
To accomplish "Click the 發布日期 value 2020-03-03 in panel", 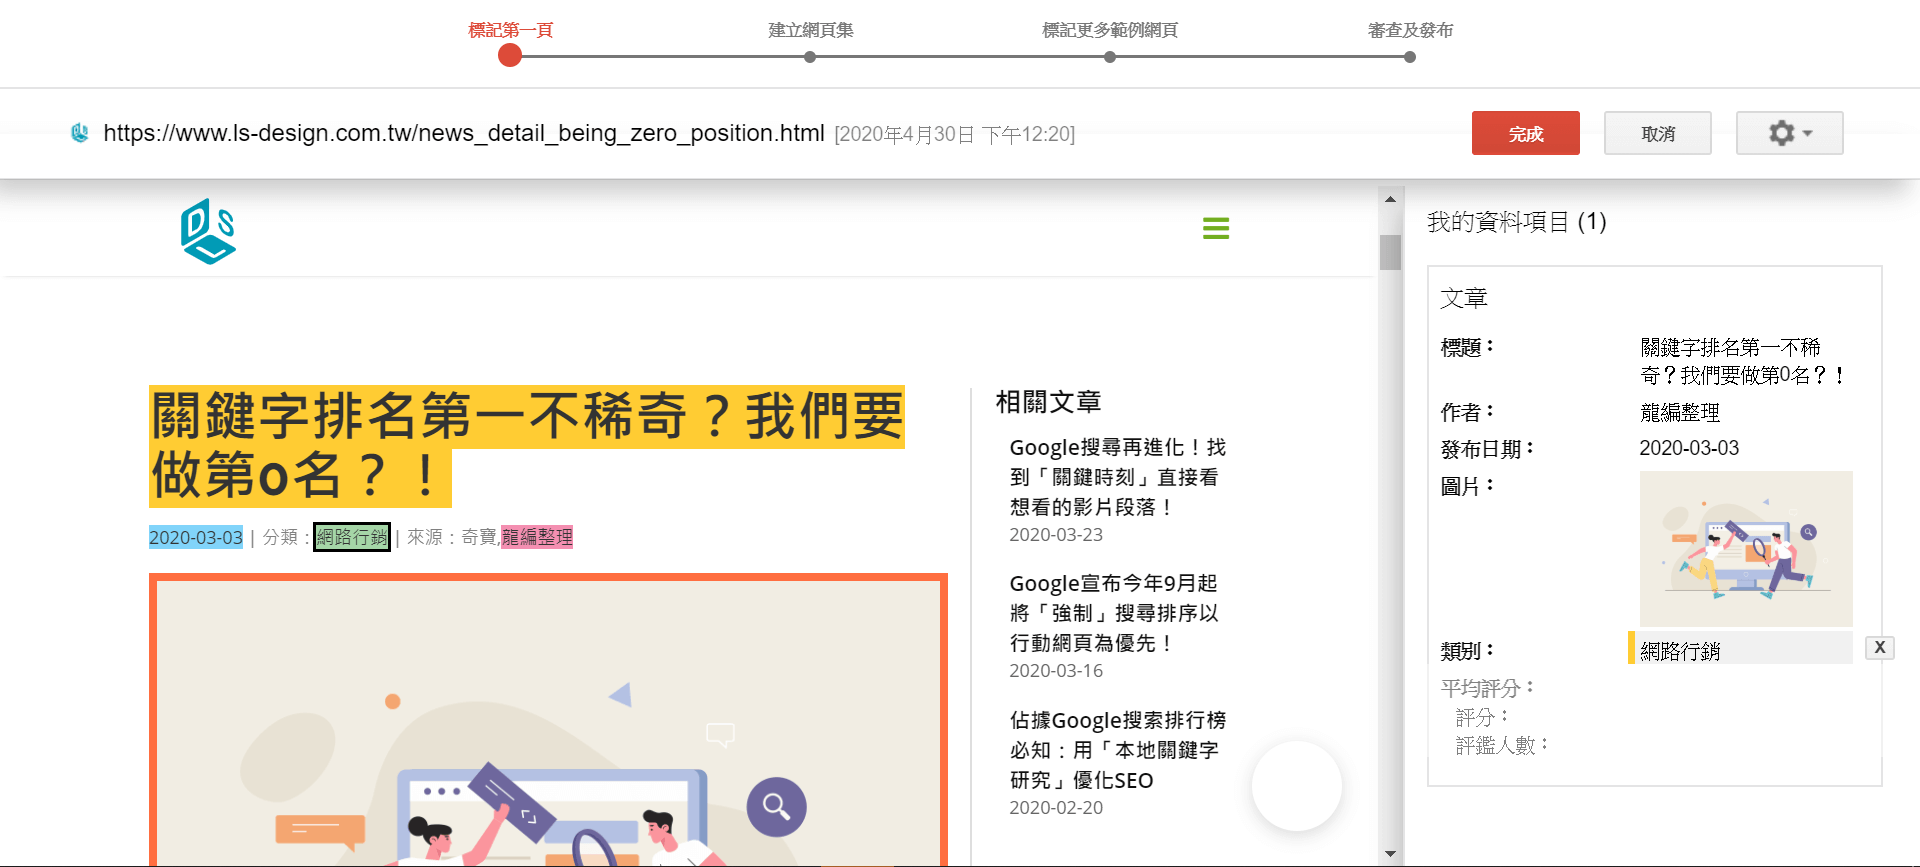I will [1689, 448].
